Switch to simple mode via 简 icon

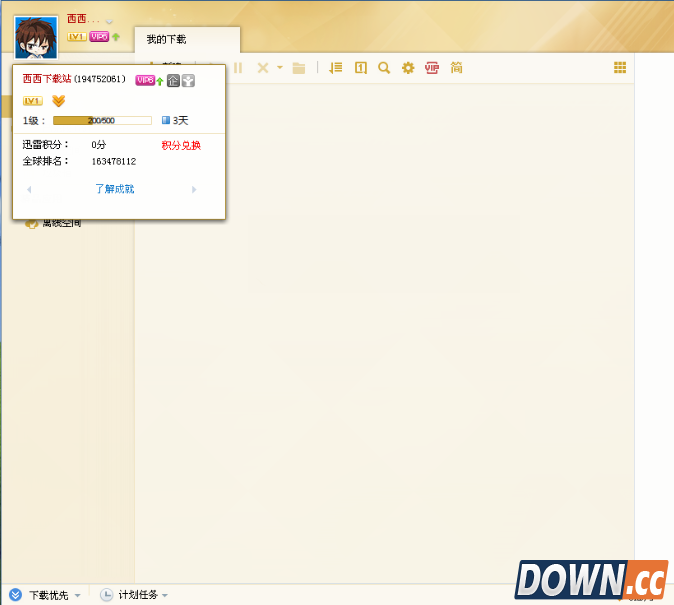457,68
